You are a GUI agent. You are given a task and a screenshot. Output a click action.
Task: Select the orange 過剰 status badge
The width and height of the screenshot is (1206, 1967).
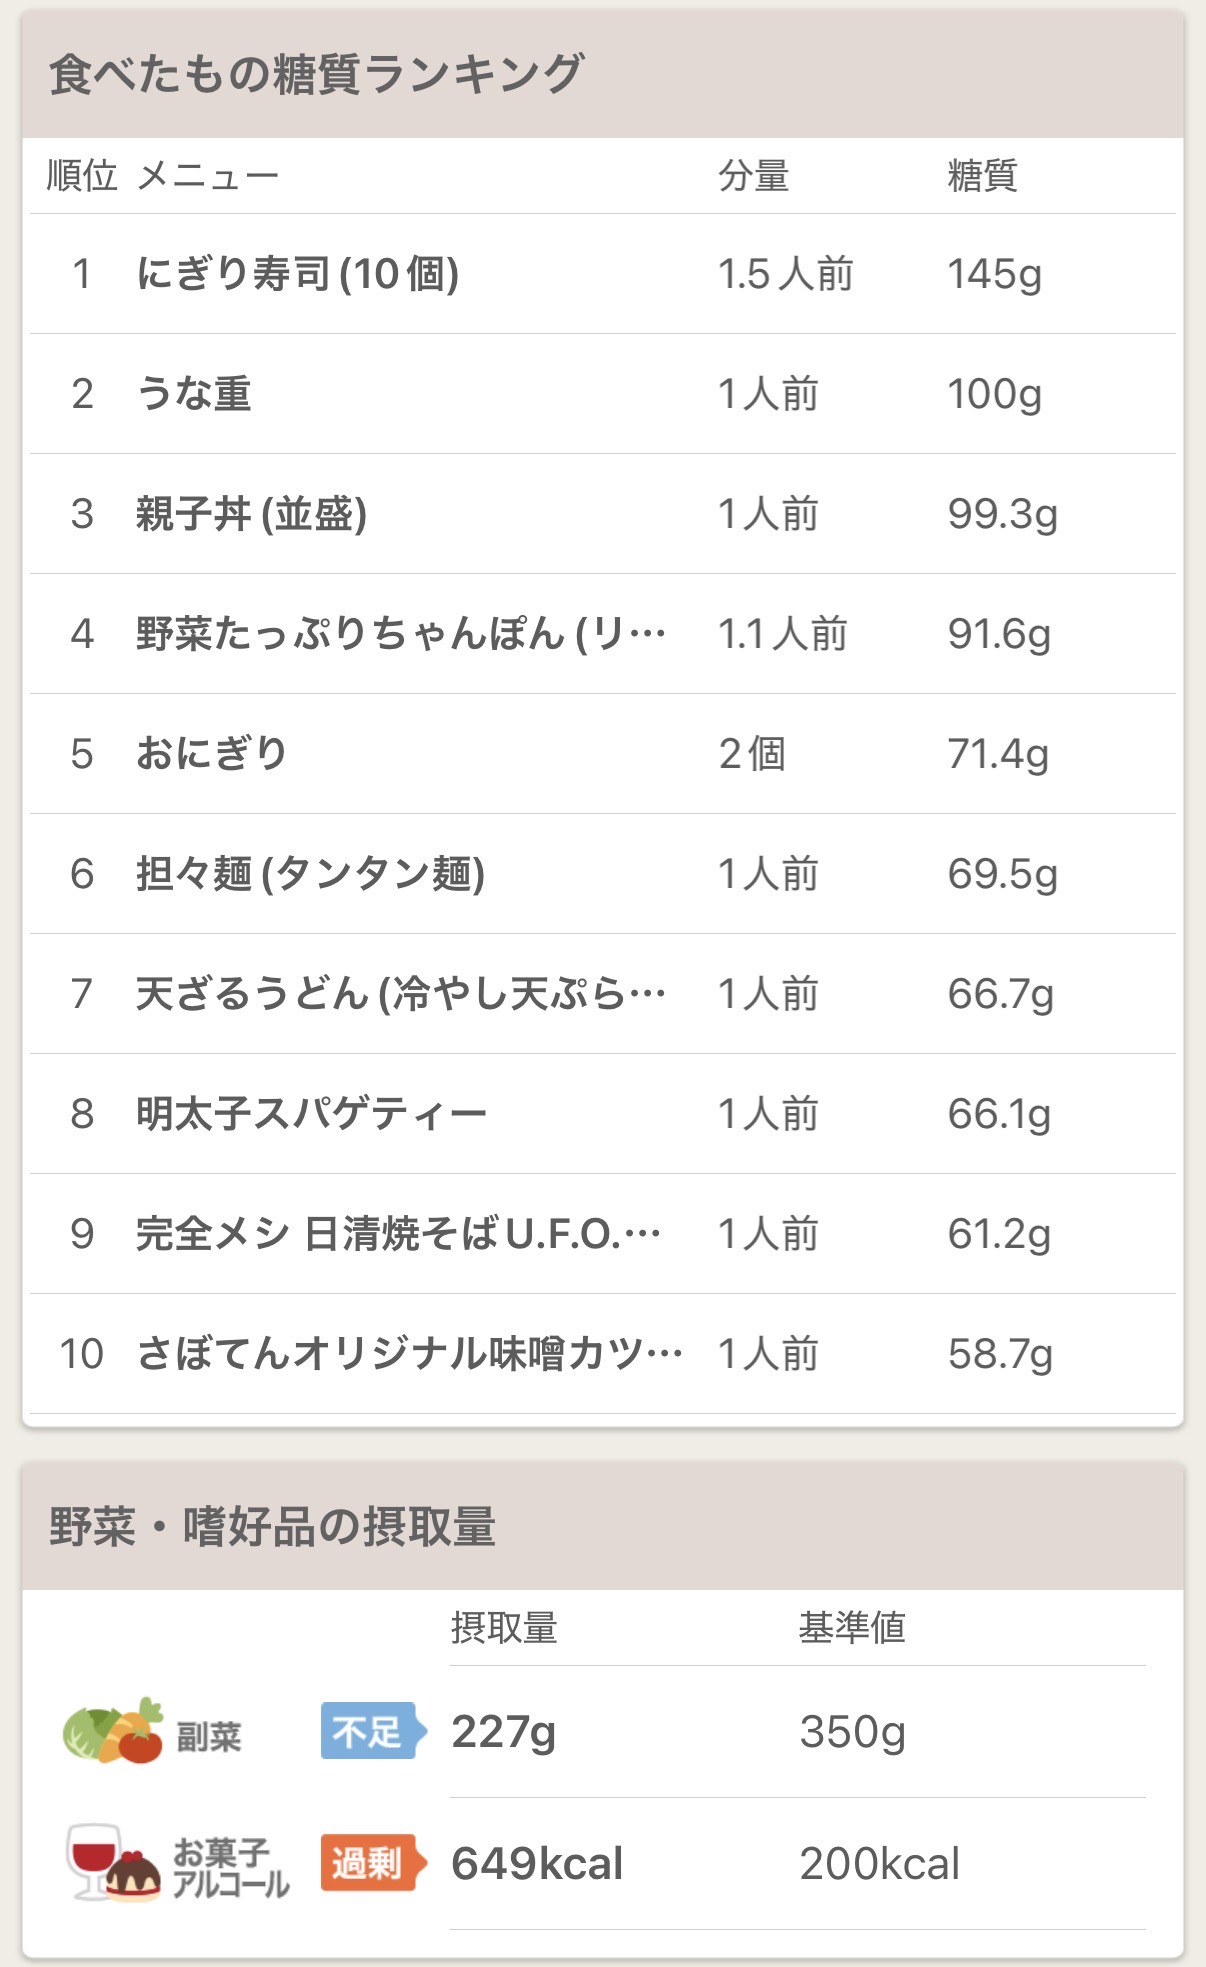pyautogui.click(x=373, y=1863)
